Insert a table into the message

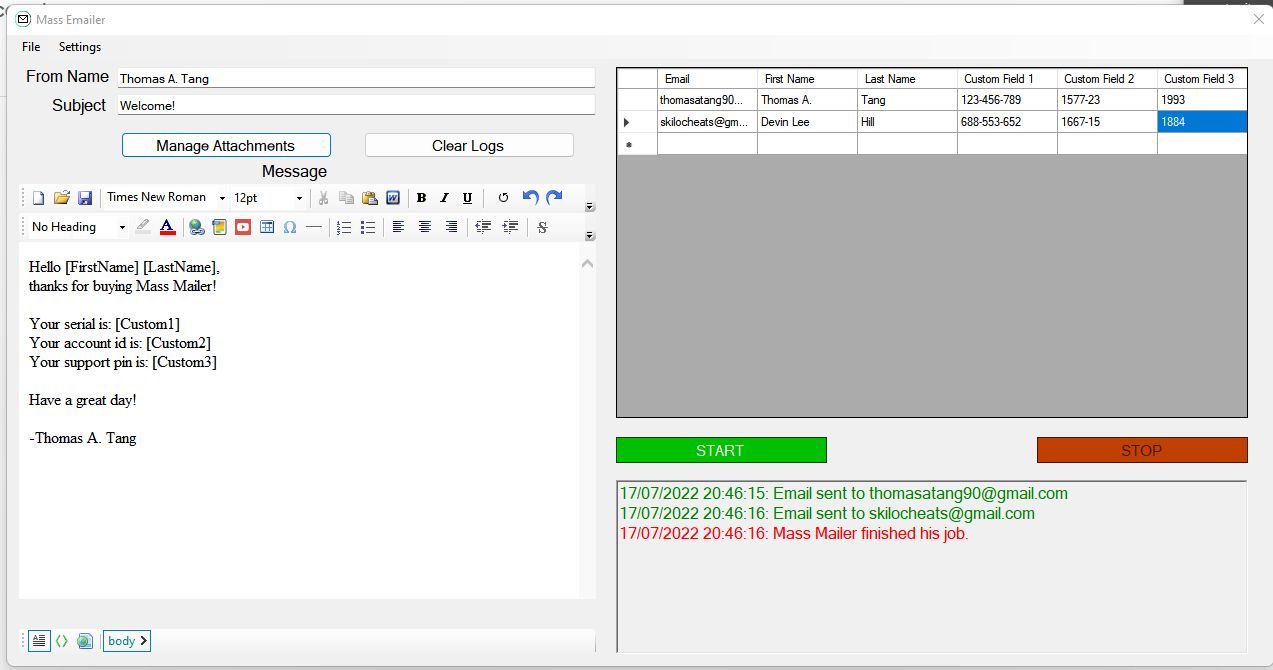pyautogui.click(x=267, y=227)
